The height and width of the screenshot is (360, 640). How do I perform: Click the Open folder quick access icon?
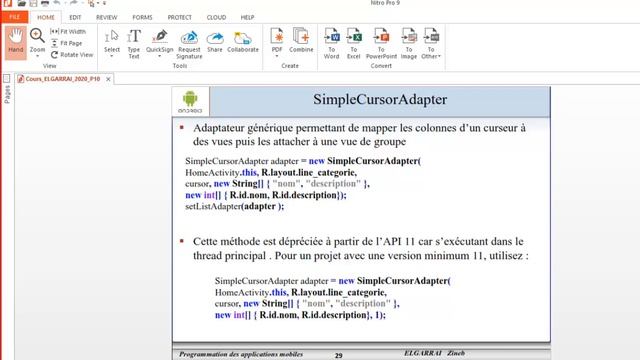click(x=22, y=3)
